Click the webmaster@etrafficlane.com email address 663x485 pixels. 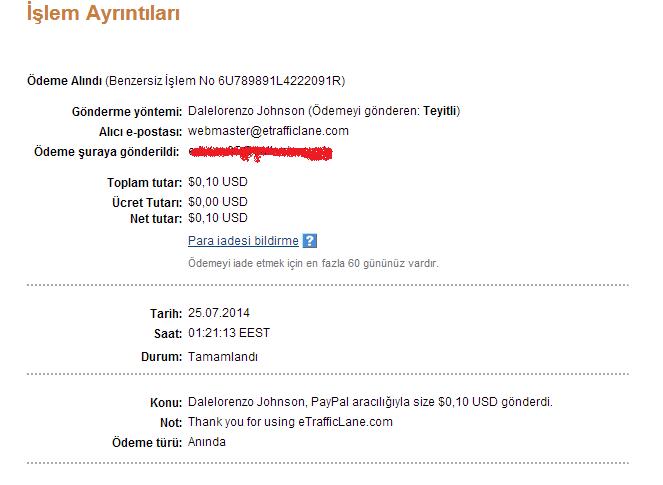coord(268,131)
